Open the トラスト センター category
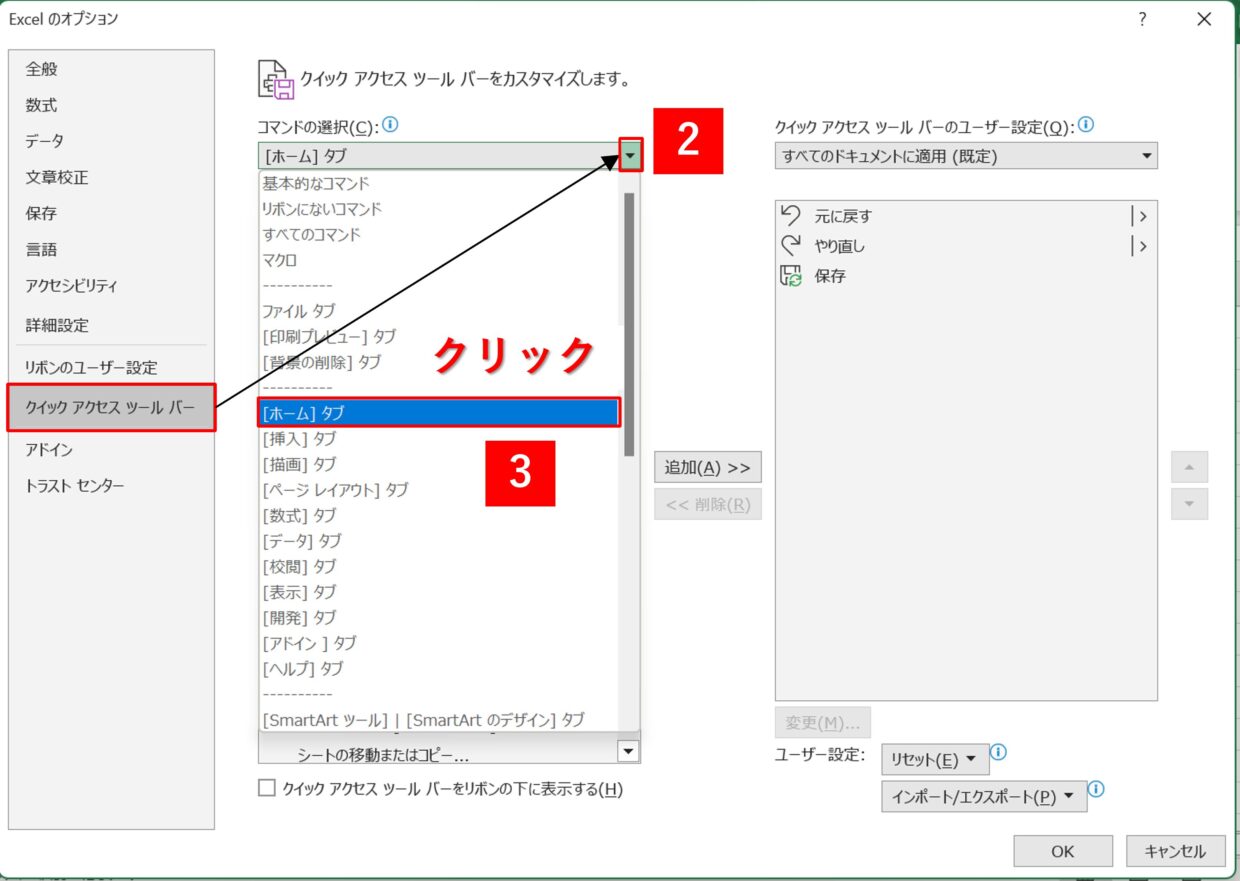1240x881 pixels. tap(111, 486)
